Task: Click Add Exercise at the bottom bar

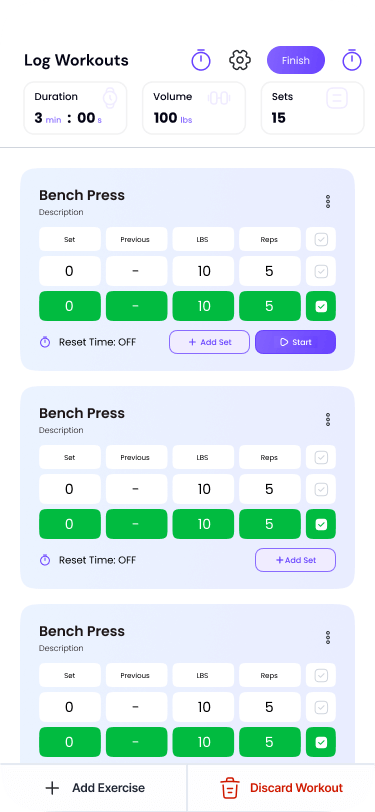Action: 95,788
